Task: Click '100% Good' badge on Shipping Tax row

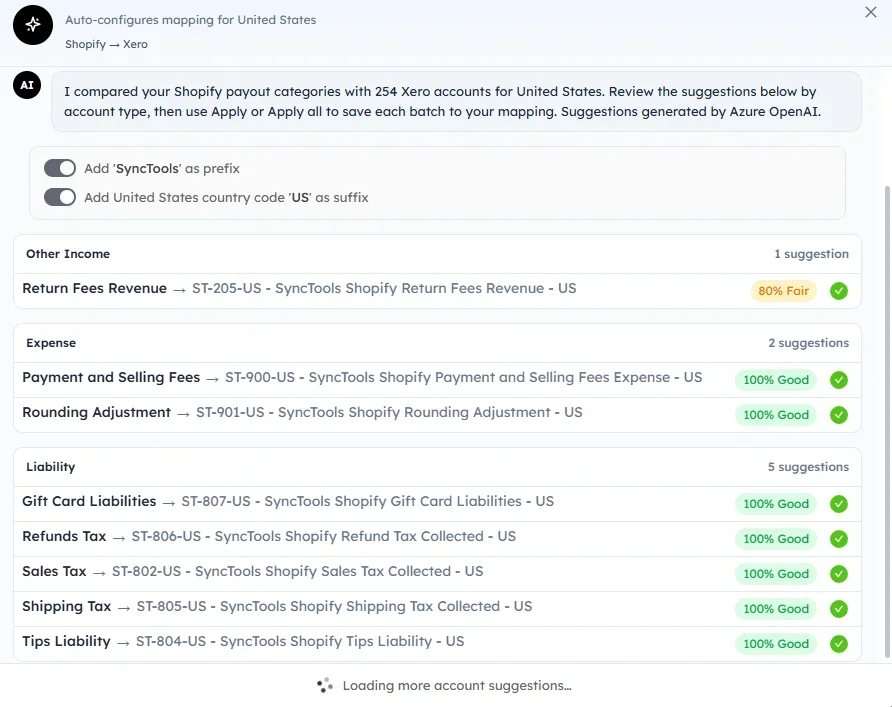Action: point(776,609)
